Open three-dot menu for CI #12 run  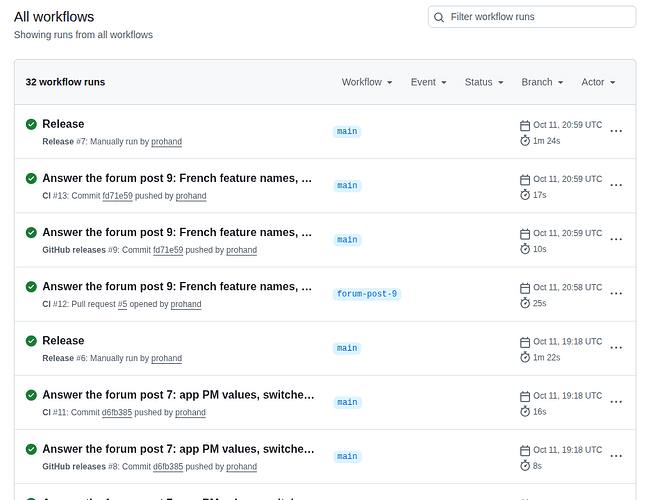pos(616,294)
